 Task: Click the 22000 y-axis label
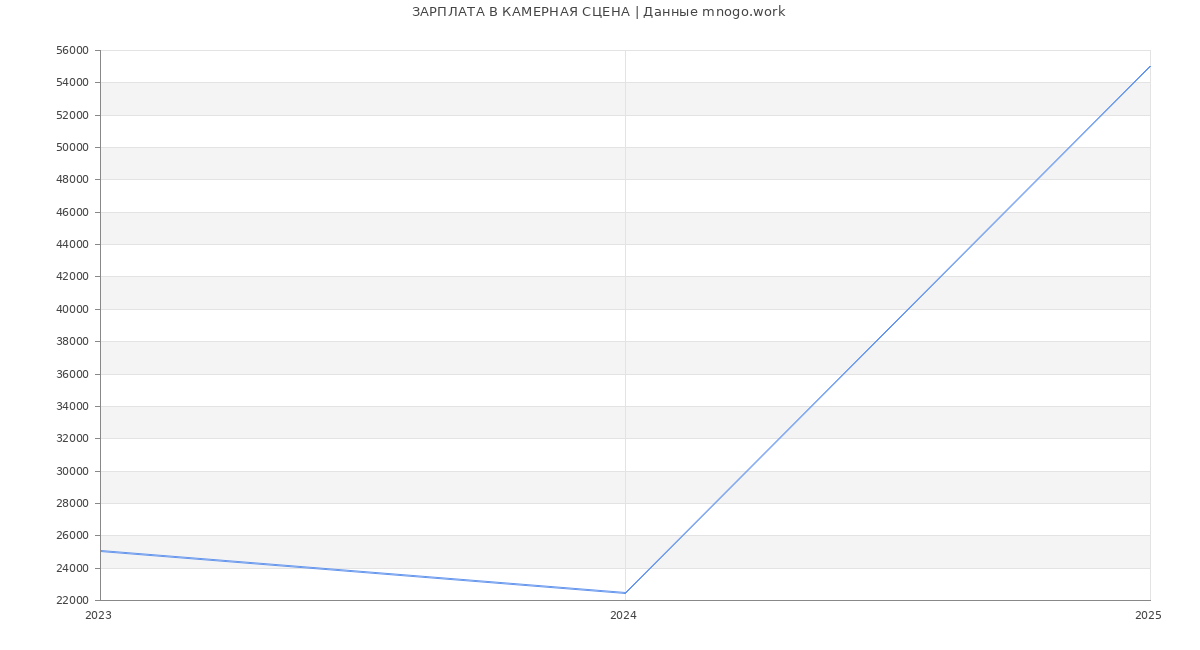(x=72, y=601)
